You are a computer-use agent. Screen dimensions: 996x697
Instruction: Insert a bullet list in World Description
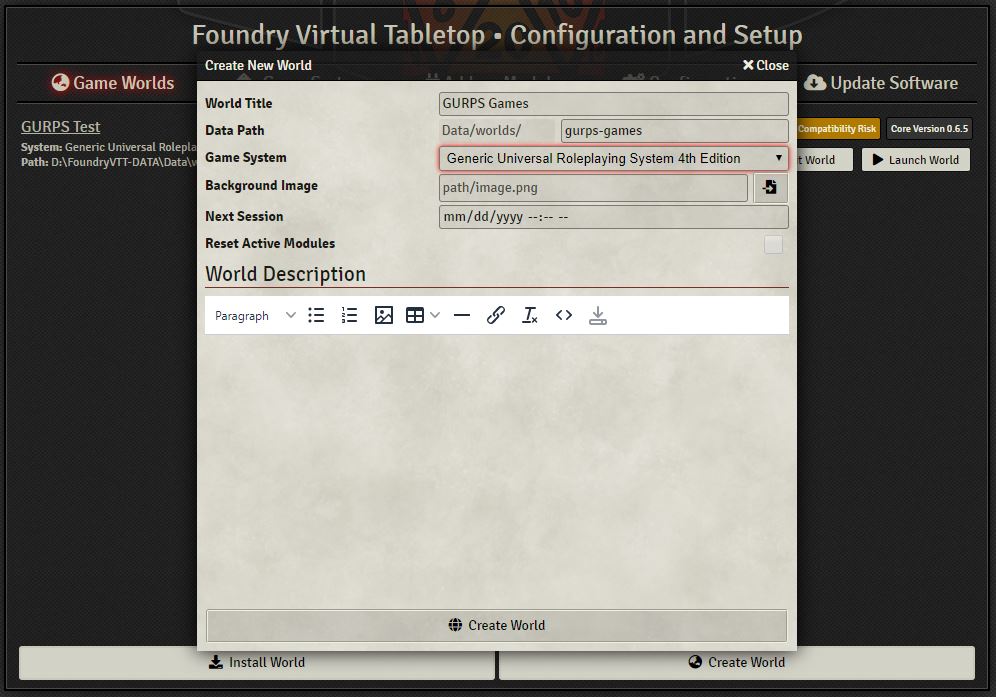(316, 315)
